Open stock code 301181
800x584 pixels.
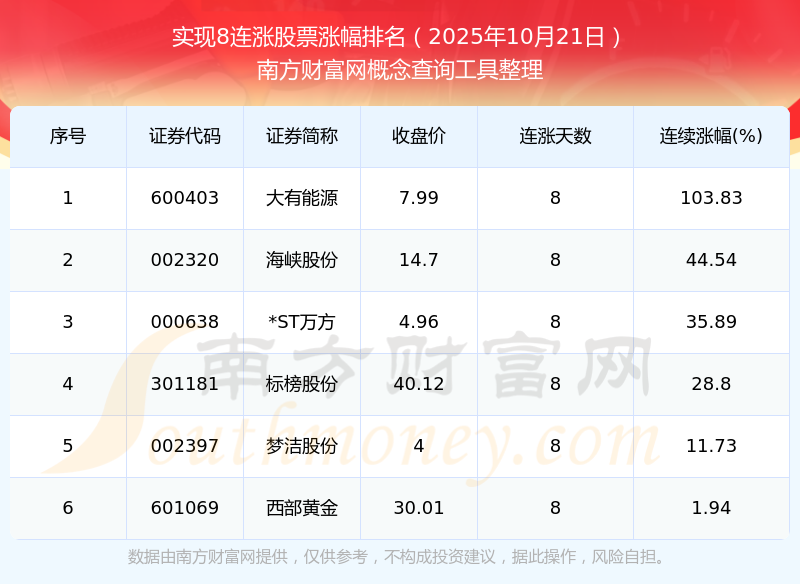tap(185, 384)
